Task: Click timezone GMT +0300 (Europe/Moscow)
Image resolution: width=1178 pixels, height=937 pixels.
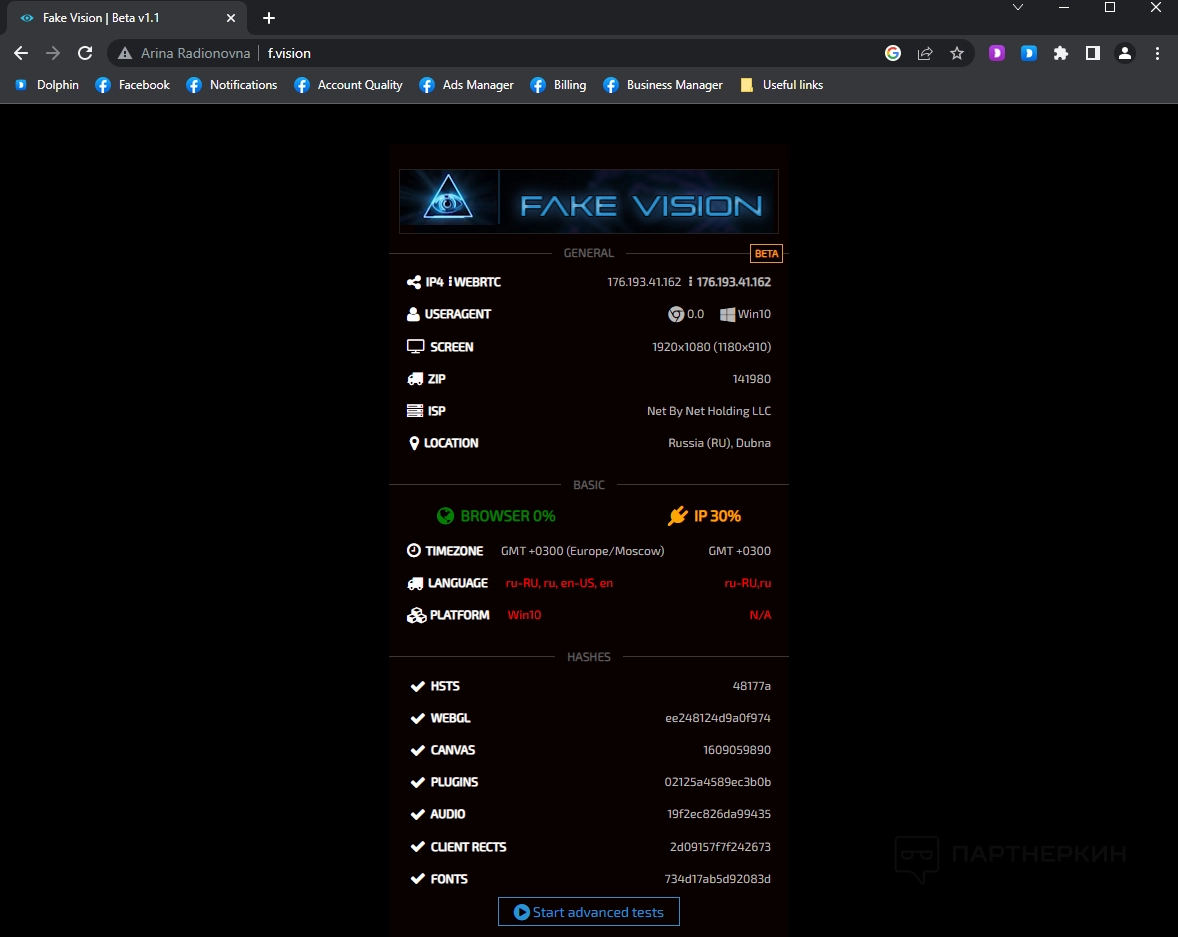Action: pos(582,551)
